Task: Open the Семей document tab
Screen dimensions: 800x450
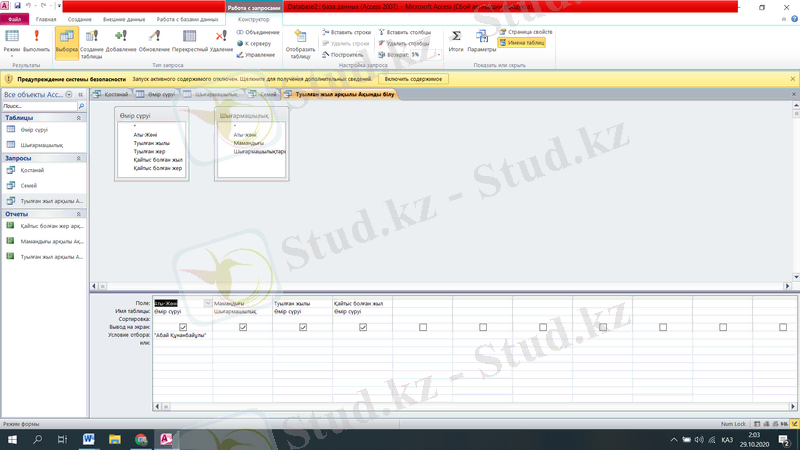Action: (262, 94)
